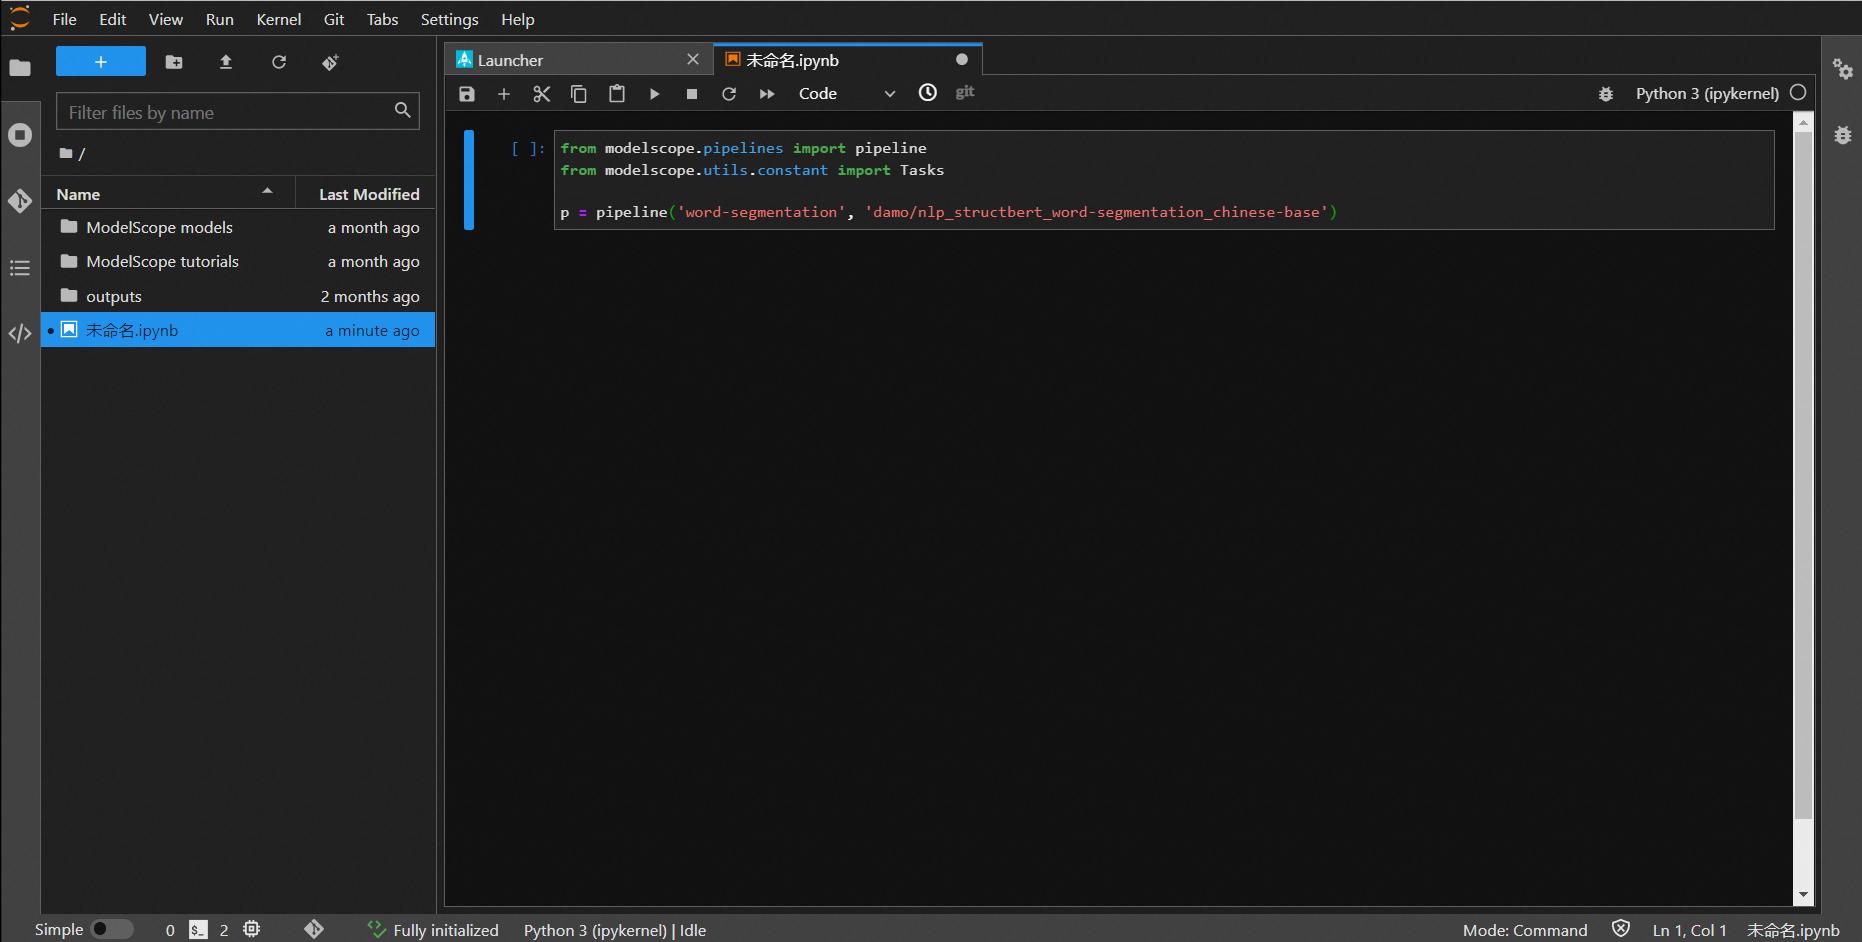Click the Ln 1, Col 1 position indicator
Viewport: 1862px width, 942px height.
point(1689,930)
